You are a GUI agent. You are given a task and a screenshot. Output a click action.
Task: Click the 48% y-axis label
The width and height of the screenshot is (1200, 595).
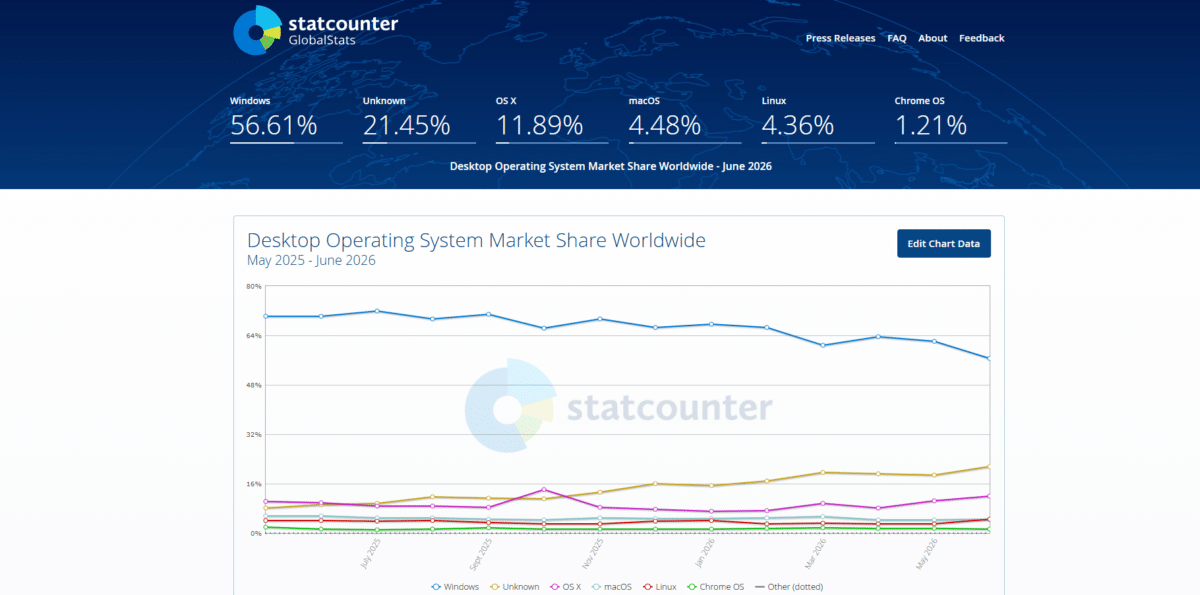(254, 385)
